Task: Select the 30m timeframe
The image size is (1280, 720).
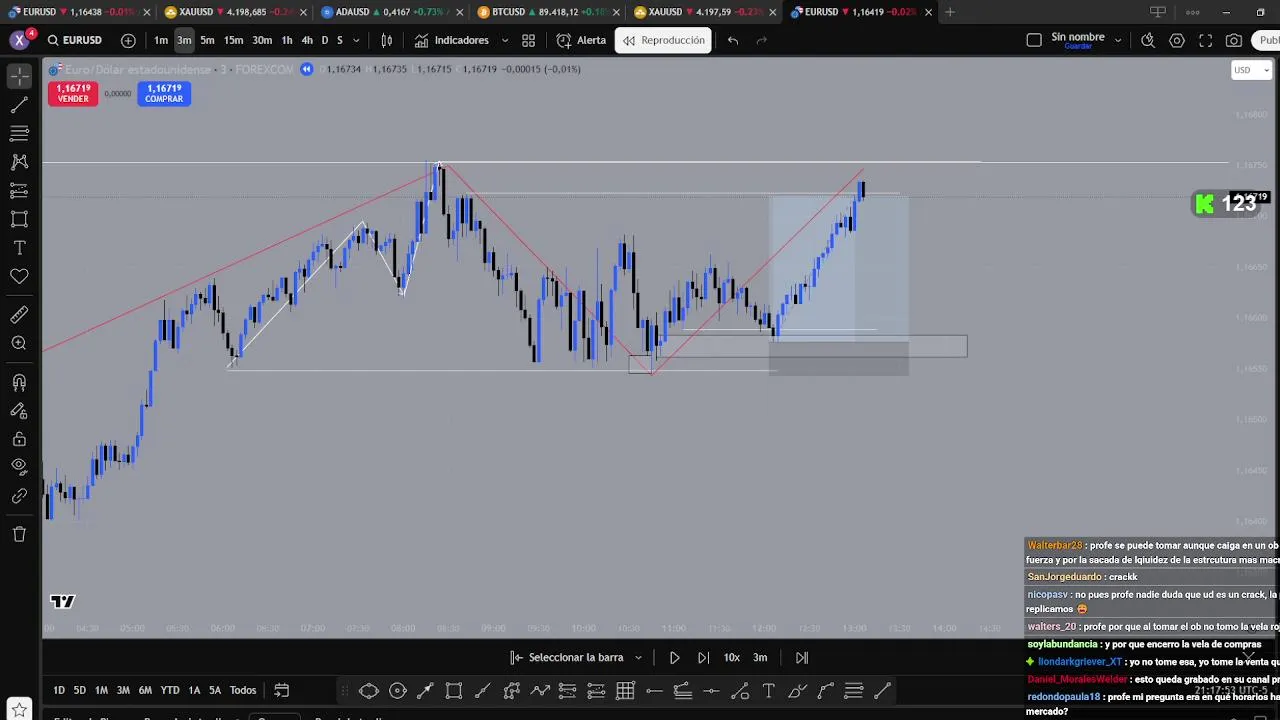Action: pos(262,40)
